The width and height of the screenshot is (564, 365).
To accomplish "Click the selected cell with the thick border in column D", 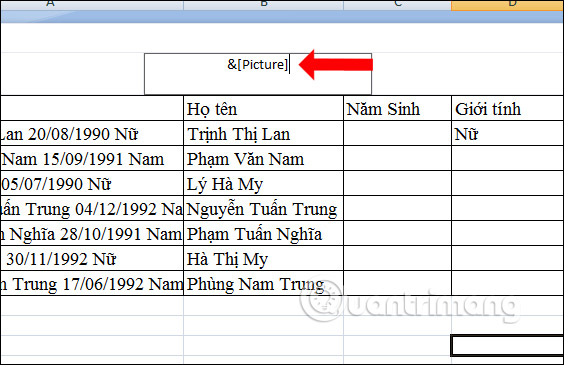I will pyautogui.click(x=508, y=346).
